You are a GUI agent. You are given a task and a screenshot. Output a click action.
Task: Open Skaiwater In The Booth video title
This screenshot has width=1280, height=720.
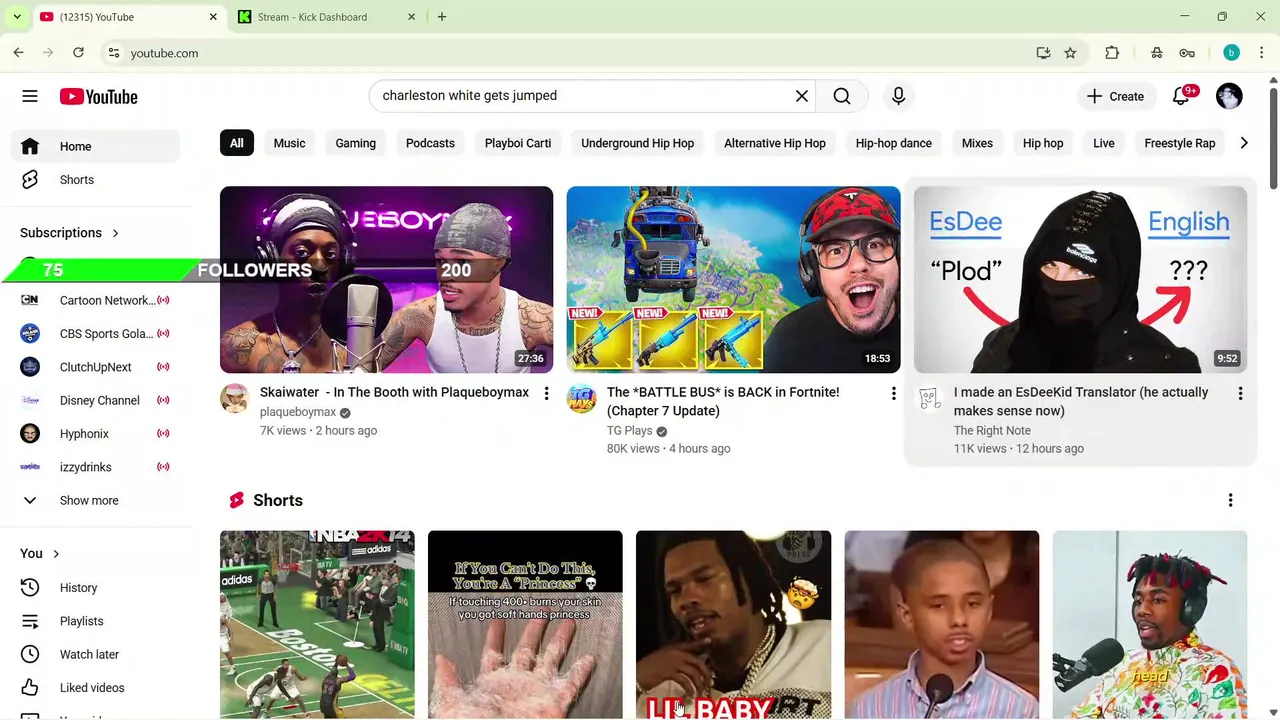pos(394,392)
